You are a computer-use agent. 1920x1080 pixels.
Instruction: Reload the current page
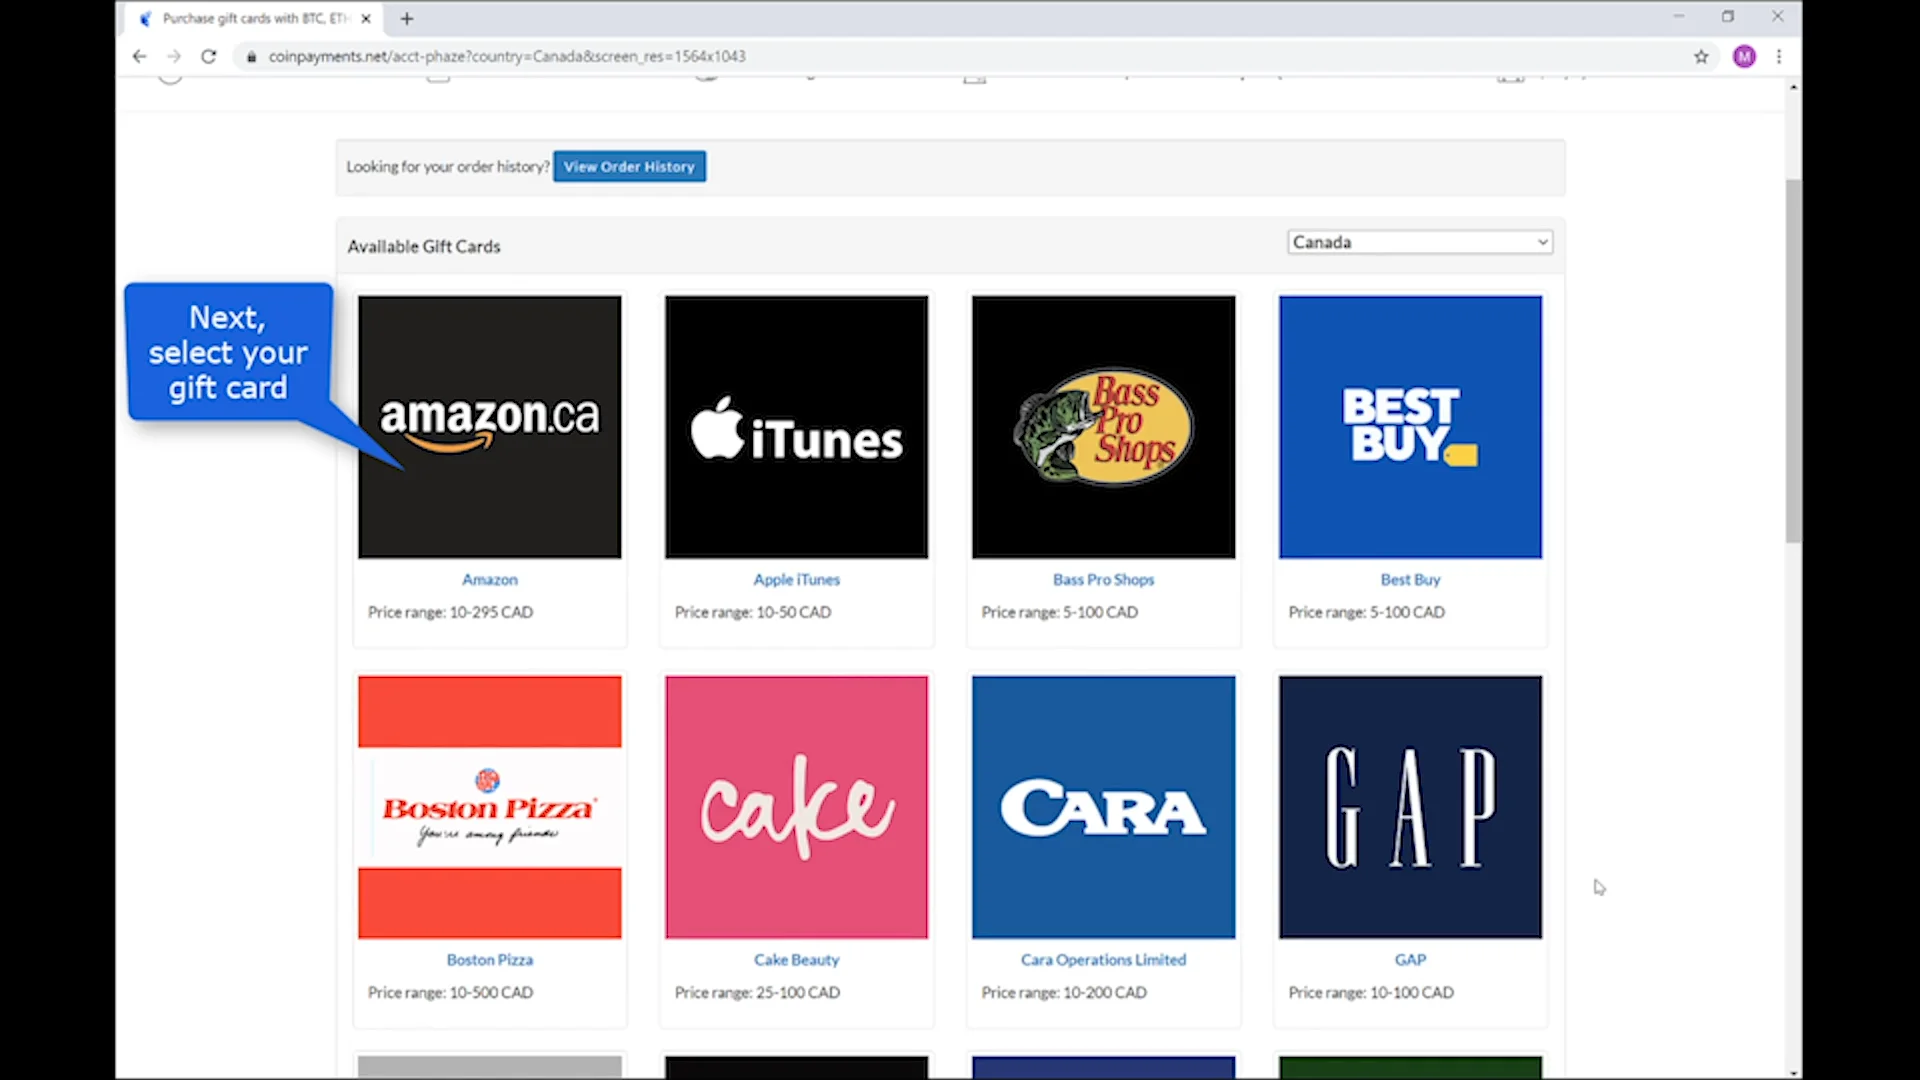(x=209, y=56)
